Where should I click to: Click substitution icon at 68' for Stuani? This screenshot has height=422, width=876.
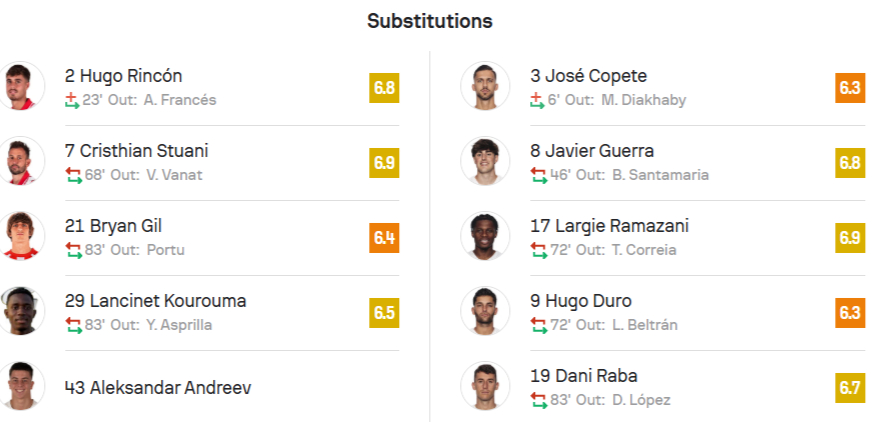click(x=72, y=175)
